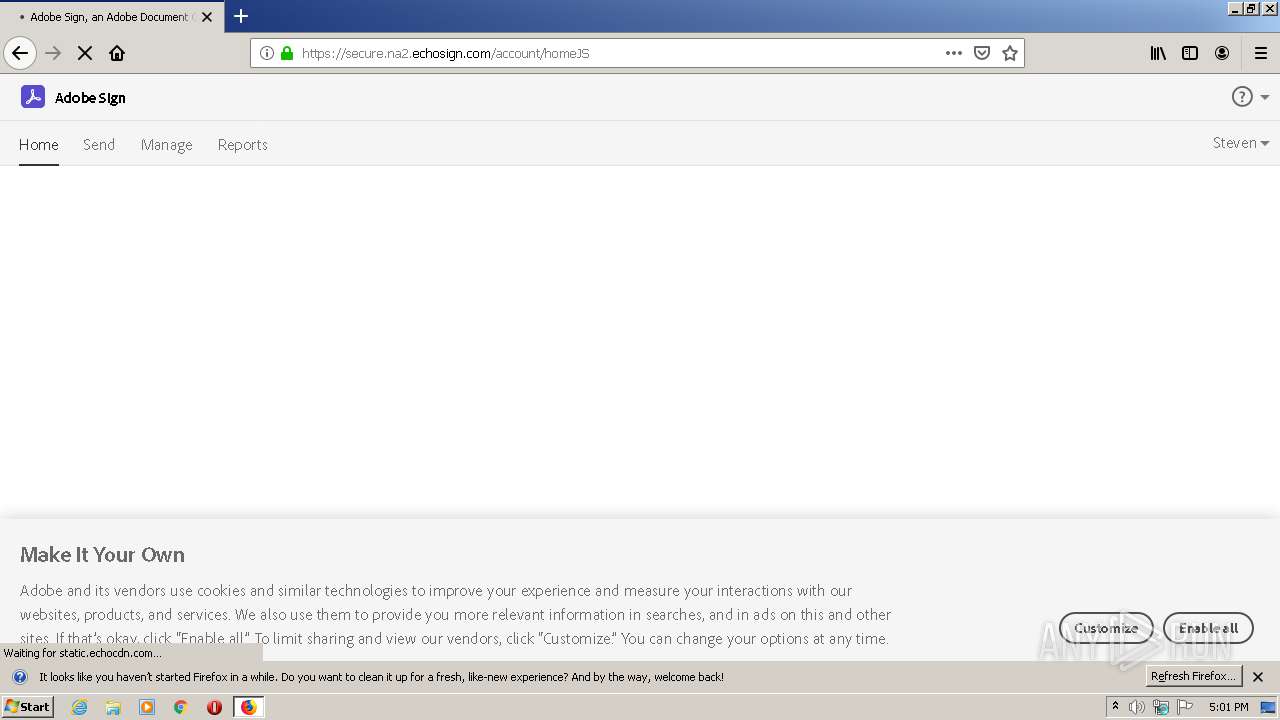
Task: Go back with Firefox back arrow
Action: (20, 53)
